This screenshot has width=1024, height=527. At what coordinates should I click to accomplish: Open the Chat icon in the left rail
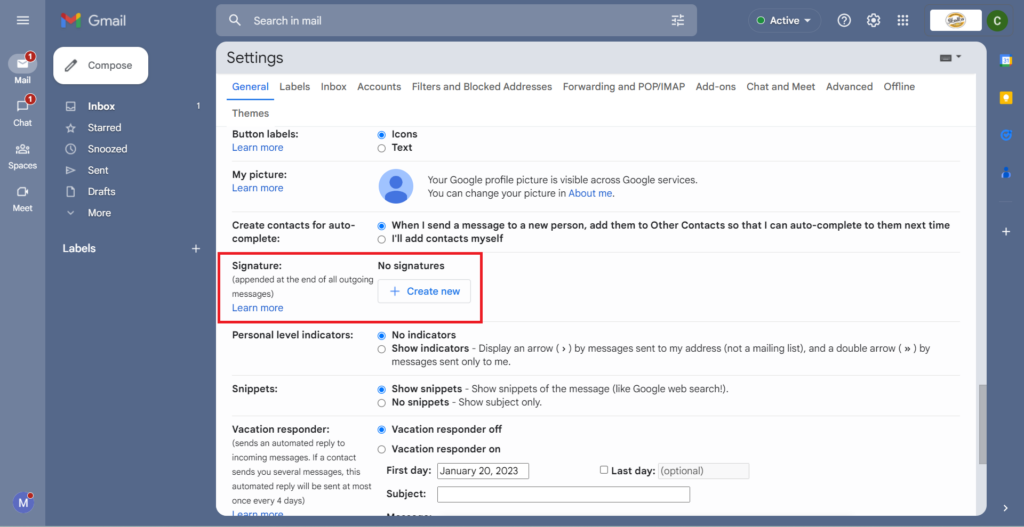[22, 106]
